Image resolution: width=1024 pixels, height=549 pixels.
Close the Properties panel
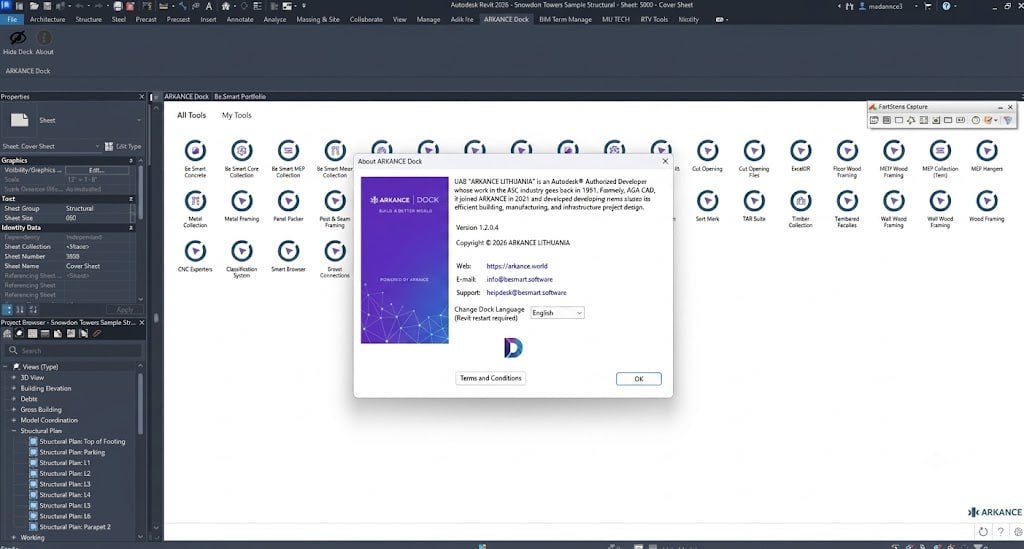tap(142, 97)
